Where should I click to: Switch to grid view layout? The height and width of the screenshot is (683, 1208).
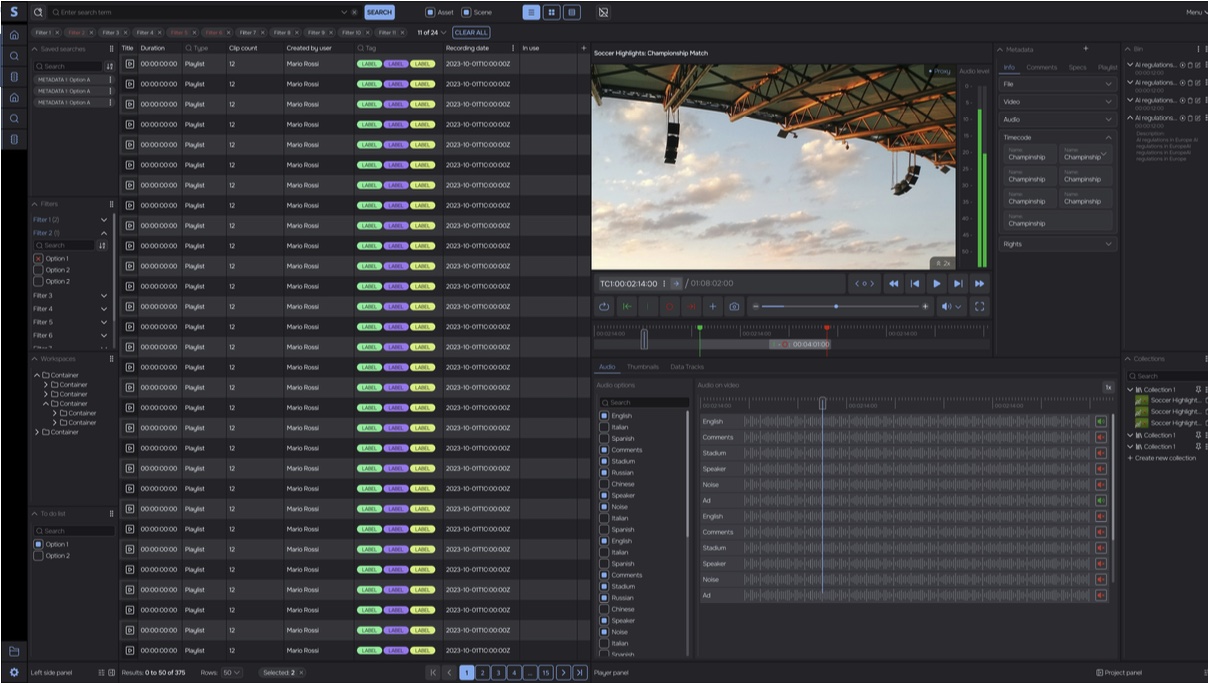coord(551,12)
